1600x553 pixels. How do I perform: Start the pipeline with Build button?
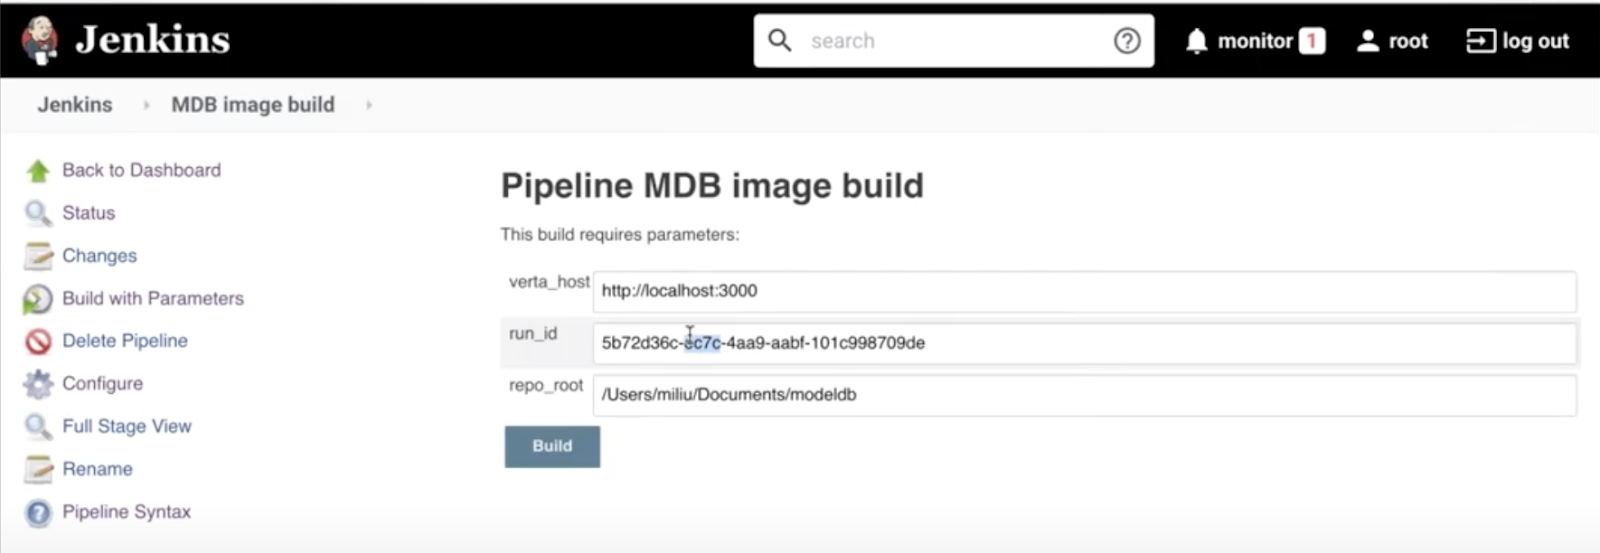(552, 447)
